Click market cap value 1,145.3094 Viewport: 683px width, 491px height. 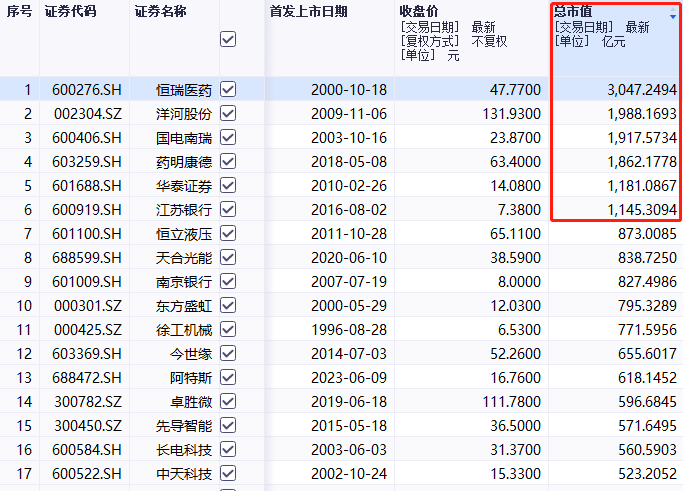642,210
